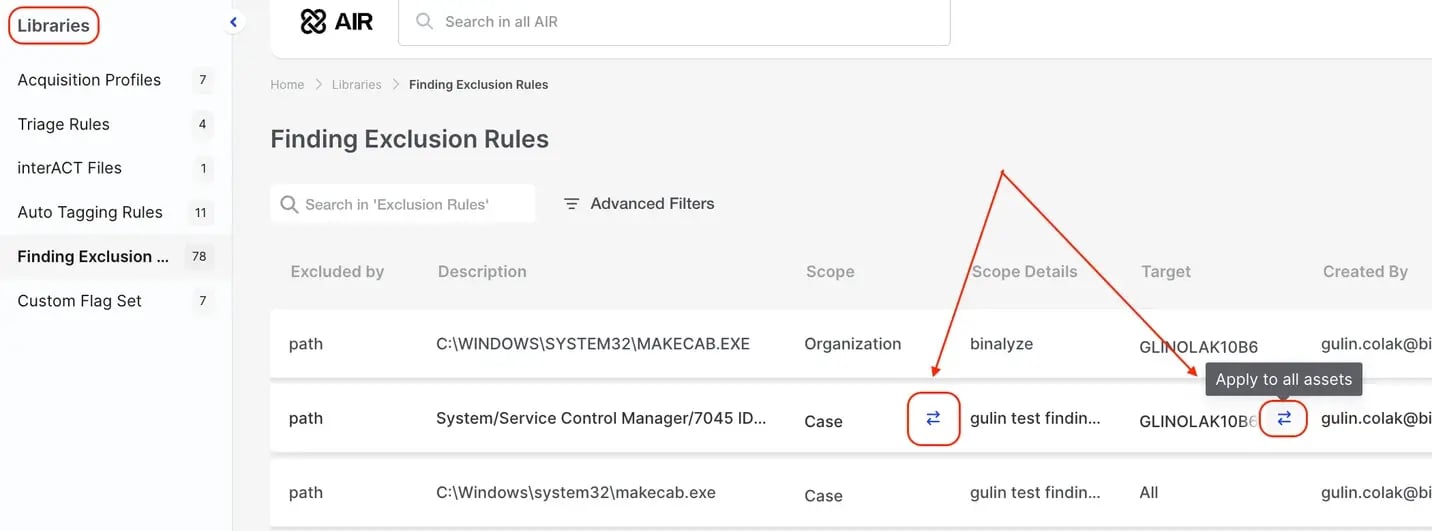Click the Search in 'Exclusion Rules' field
Viewport: 1432px width, 531px height.
(403, 204)
